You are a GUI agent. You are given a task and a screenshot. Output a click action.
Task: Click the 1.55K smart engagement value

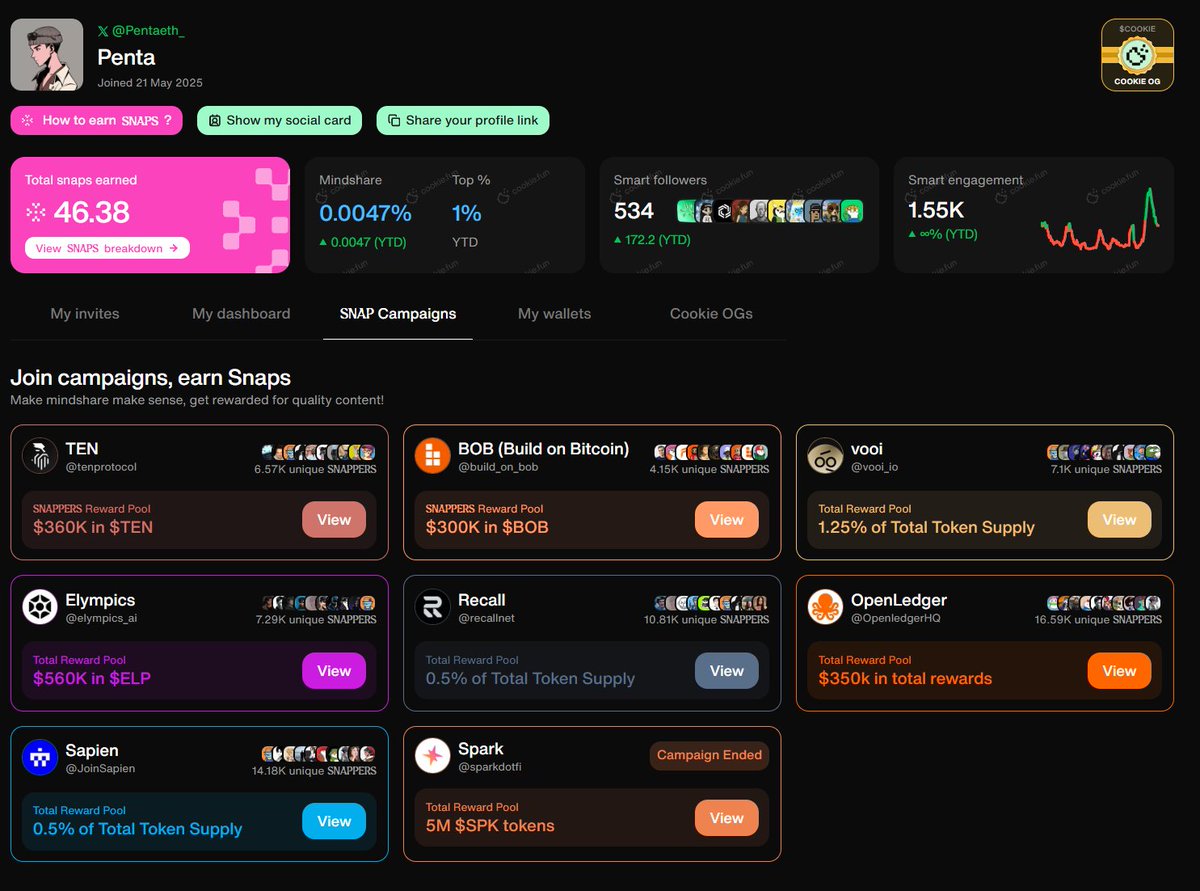coord(936,210)
